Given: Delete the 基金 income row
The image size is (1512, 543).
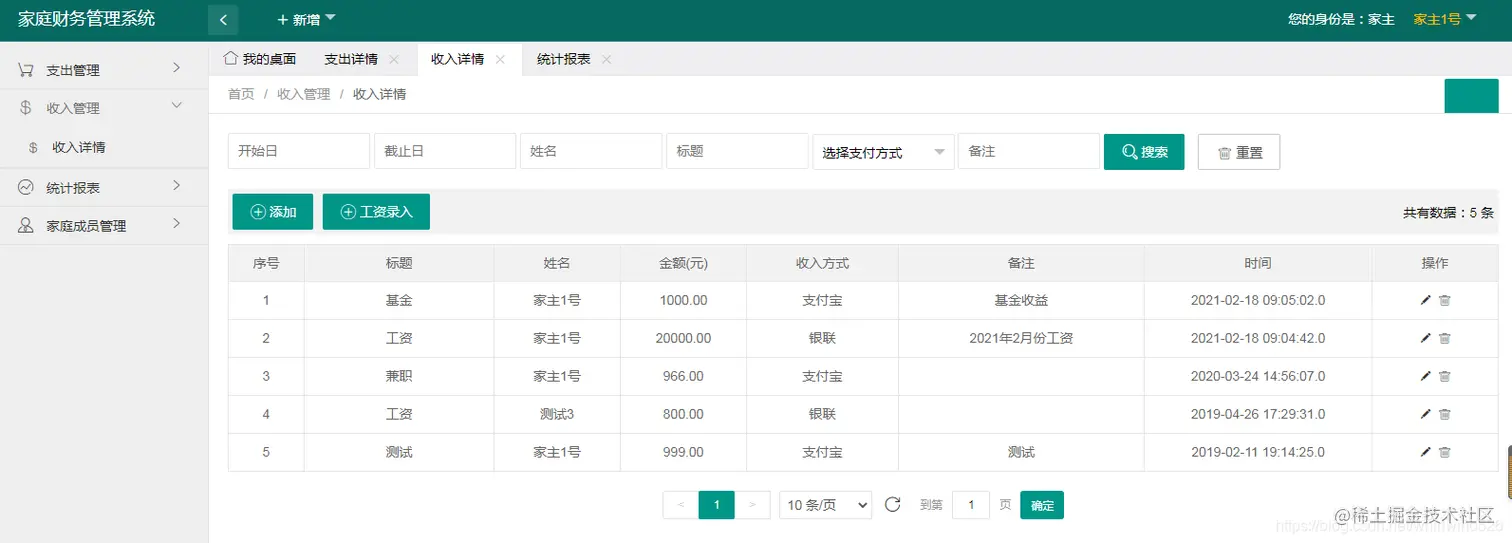Looking at the screenshot, I should tap(1445, 300).
